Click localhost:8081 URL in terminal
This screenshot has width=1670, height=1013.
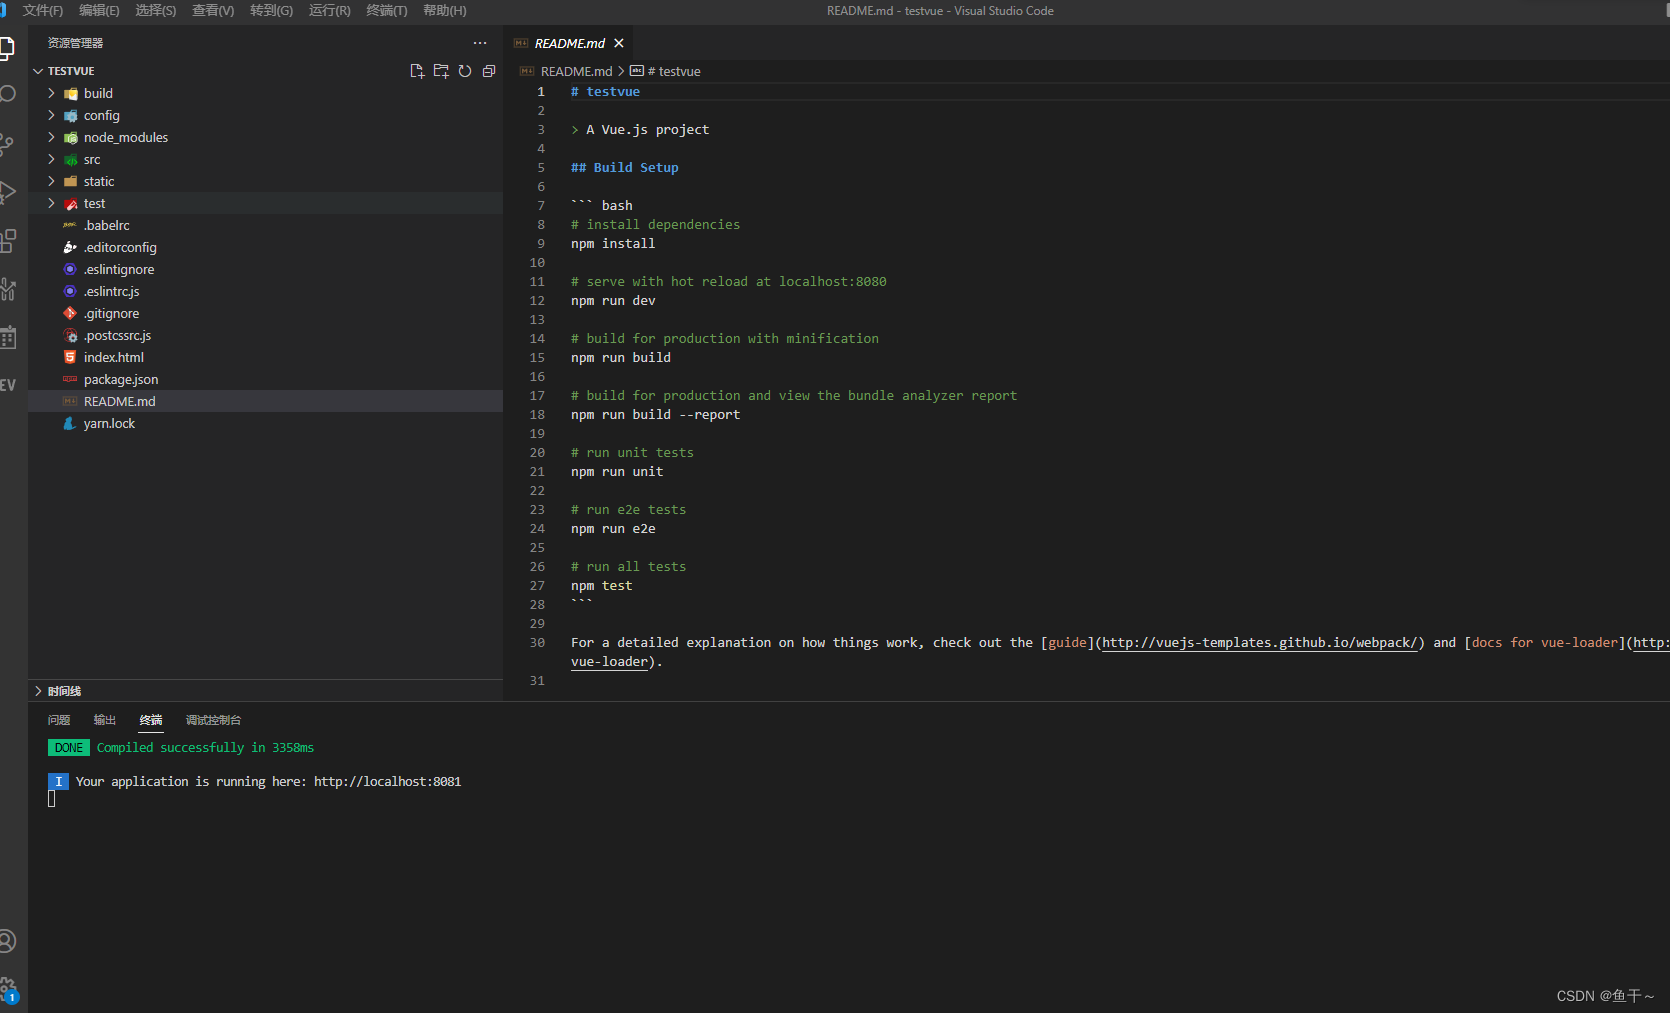(x=388, y=782)
